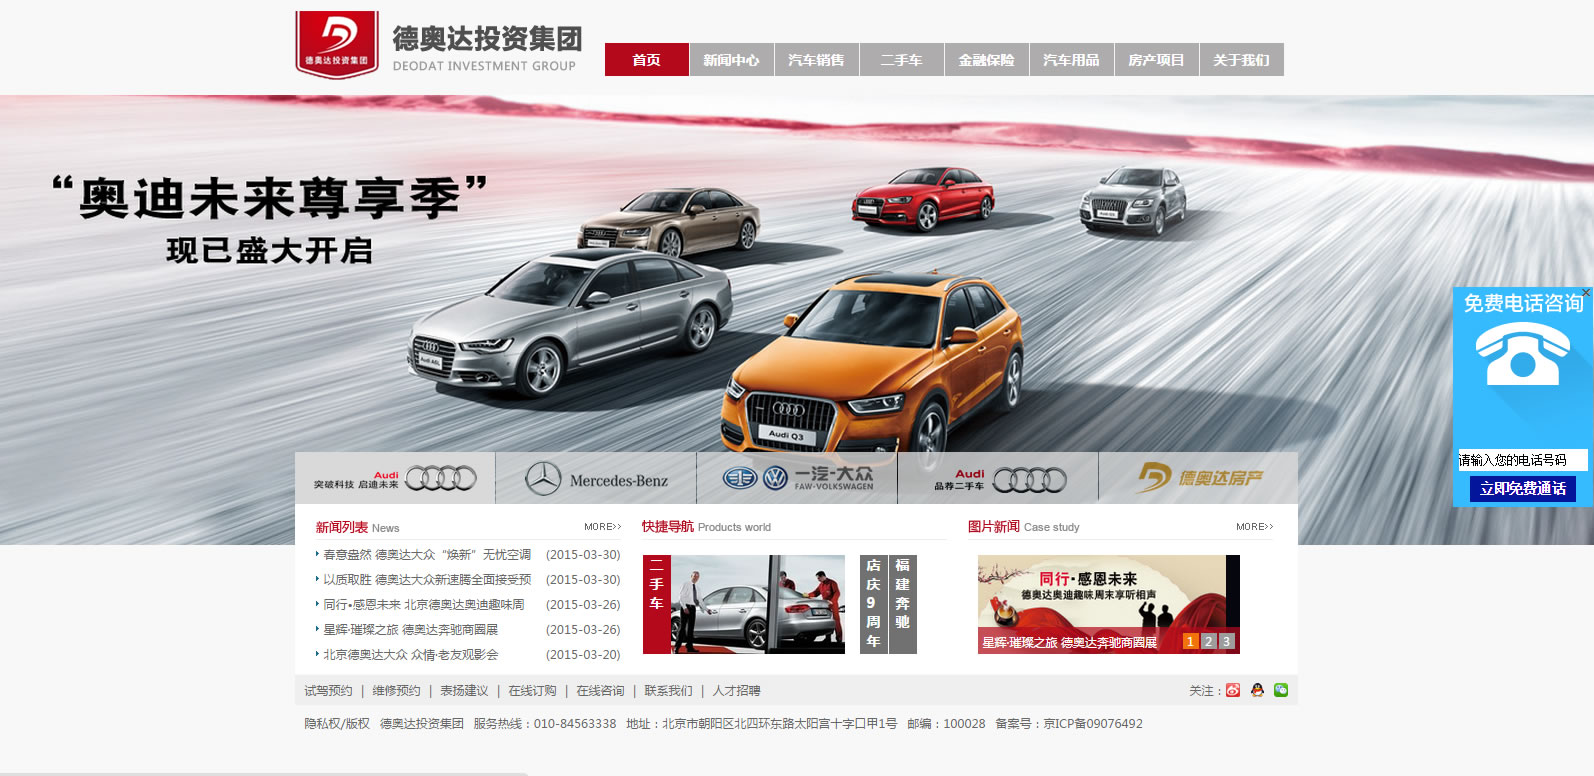Click 德奥达投资集团 footer link
Viewport: 1594px width, 776px height.
(422, 724)
